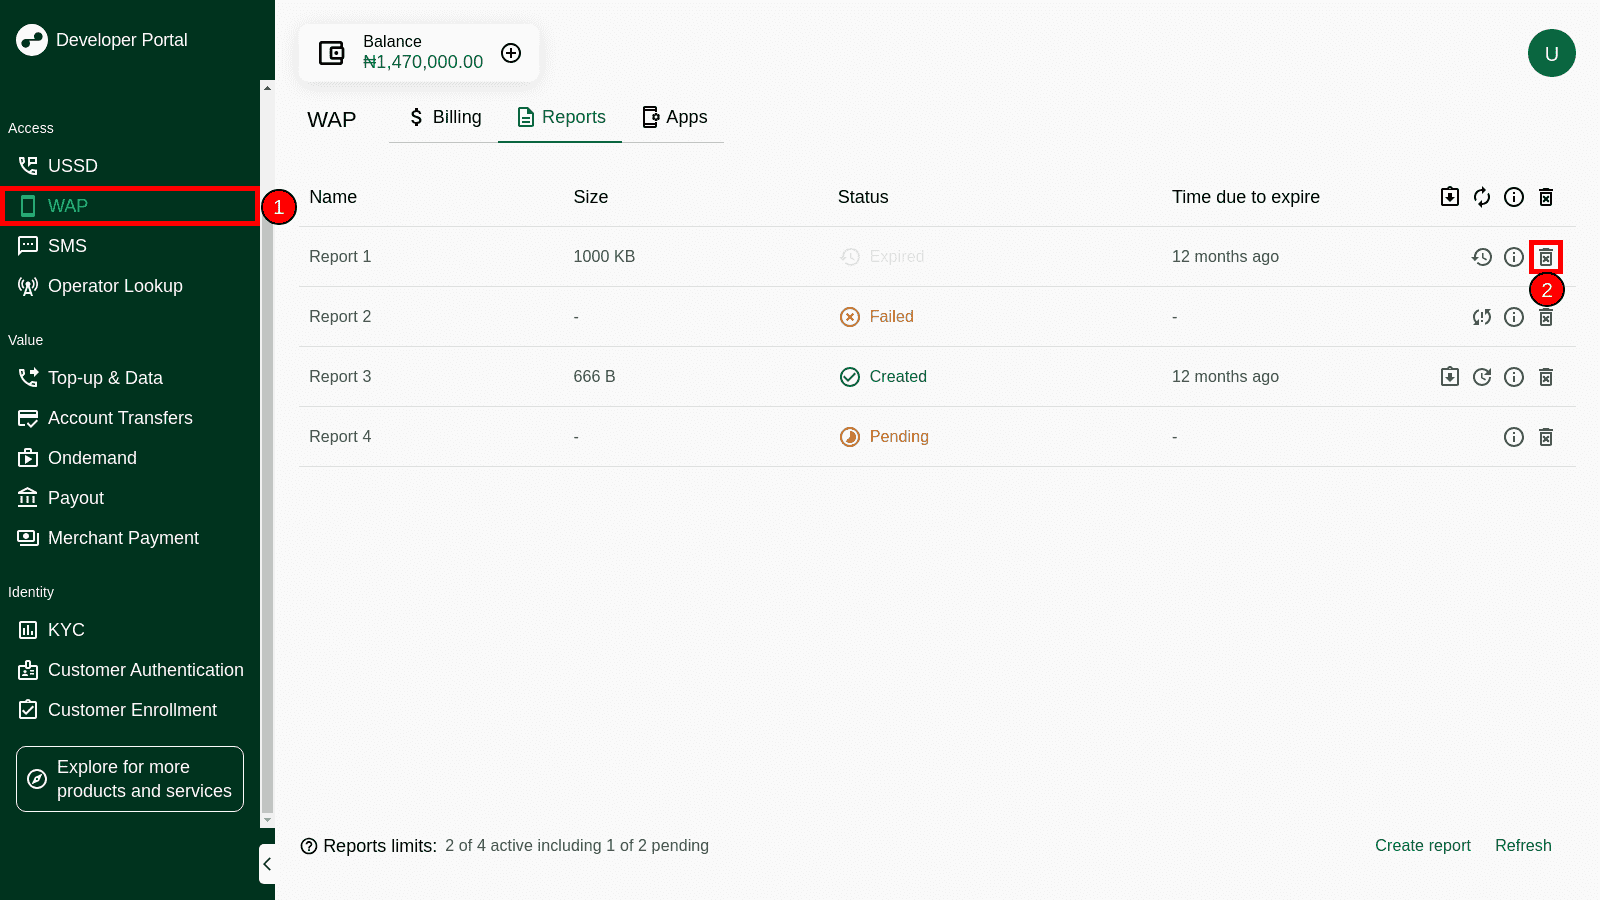This screenshot has width=1600, height=900.
Task: Collapse the sidebar with the chevron arrow
Action: (x=267, y=864)
